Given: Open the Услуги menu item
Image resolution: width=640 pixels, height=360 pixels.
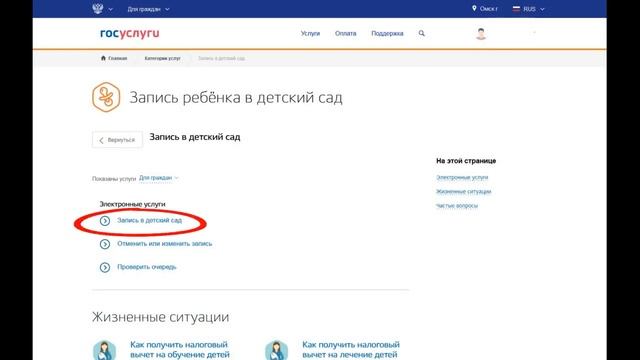Looking at the screenshot, I should point(310,33).
